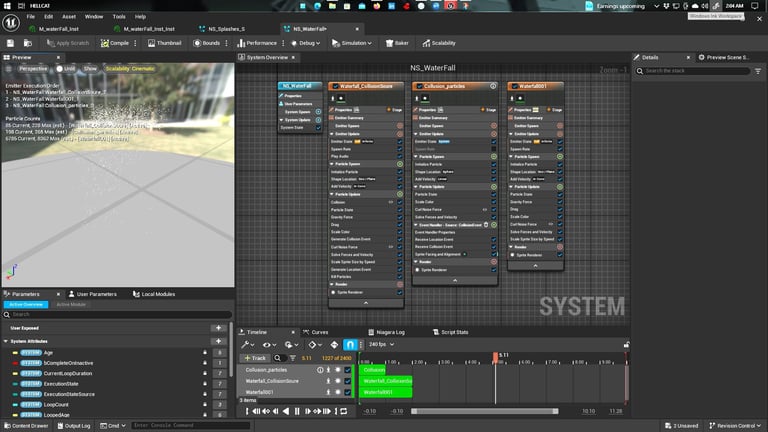
Task: Click the Perspective viewport button
Action: tap(33, 69)
